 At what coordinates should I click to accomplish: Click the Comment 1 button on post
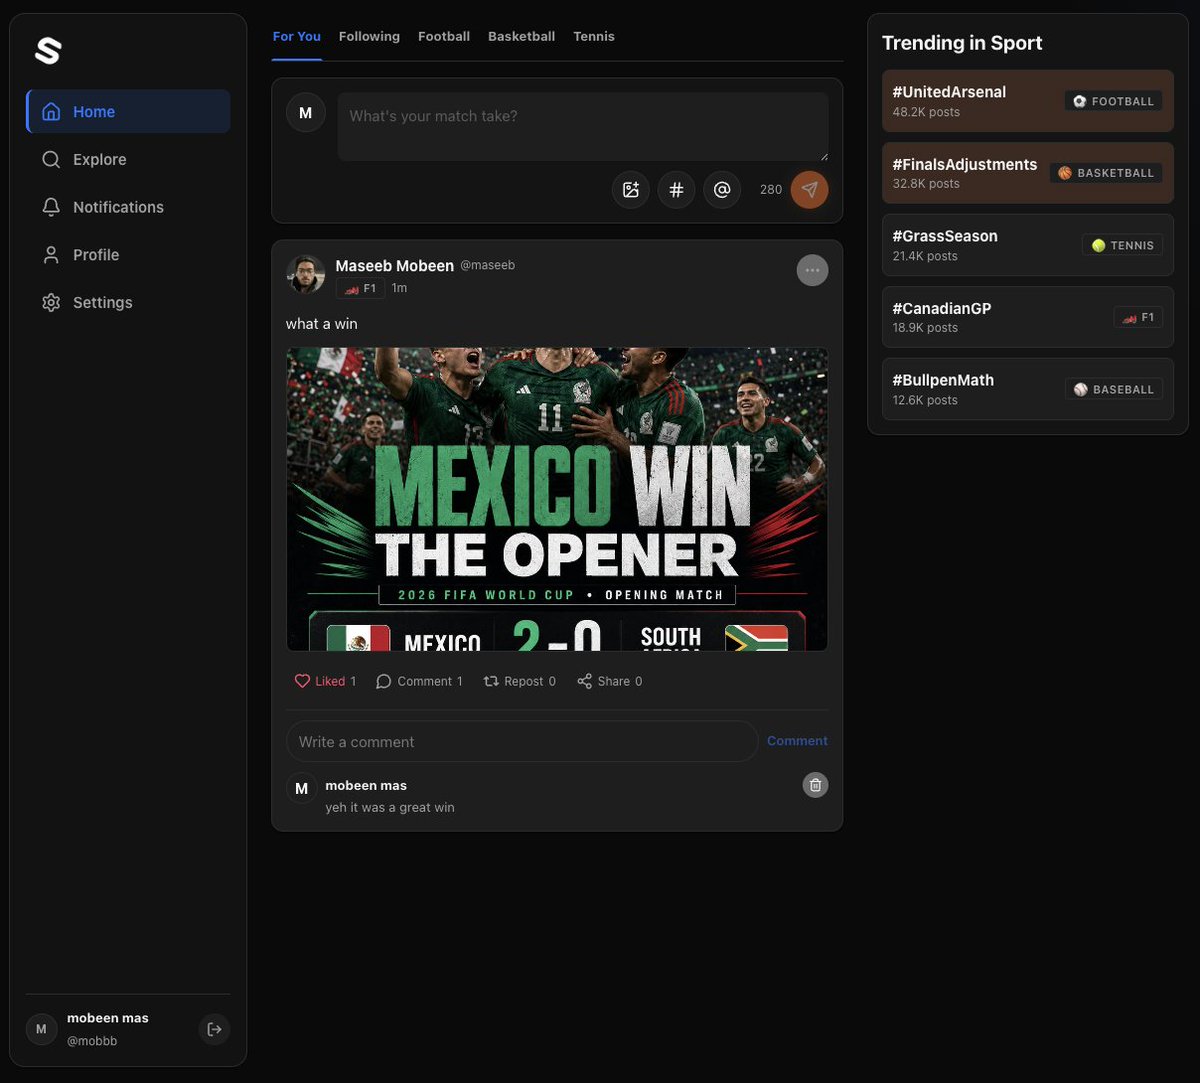point(419,681)
